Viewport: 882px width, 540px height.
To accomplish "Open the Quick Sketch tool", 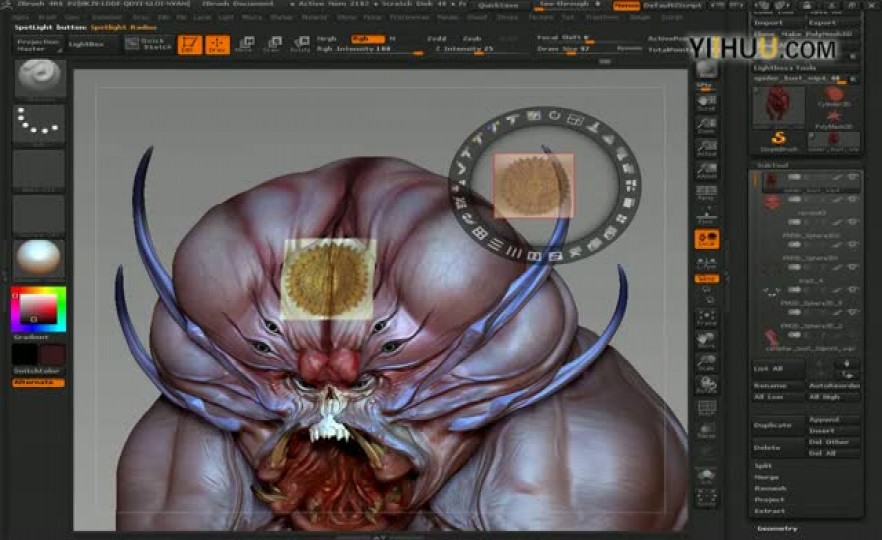I will coord(148,44).
